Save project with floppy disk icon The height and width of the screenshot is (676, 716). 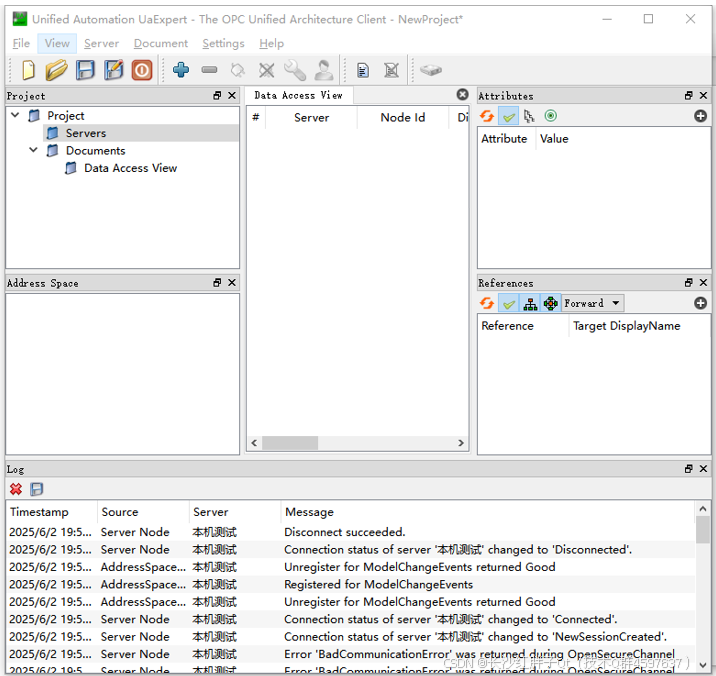tap(85, 70)
